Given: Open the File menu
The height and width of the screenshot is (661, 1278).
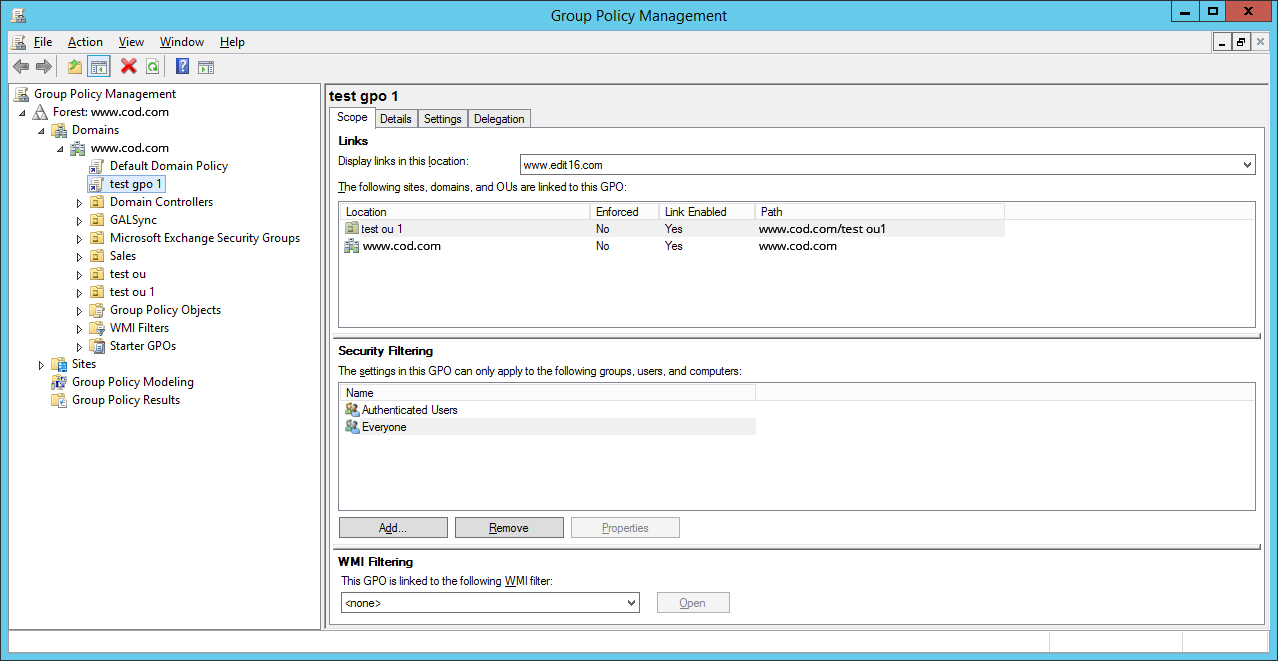Looking at the screenshot, I should tap(43, 42).
